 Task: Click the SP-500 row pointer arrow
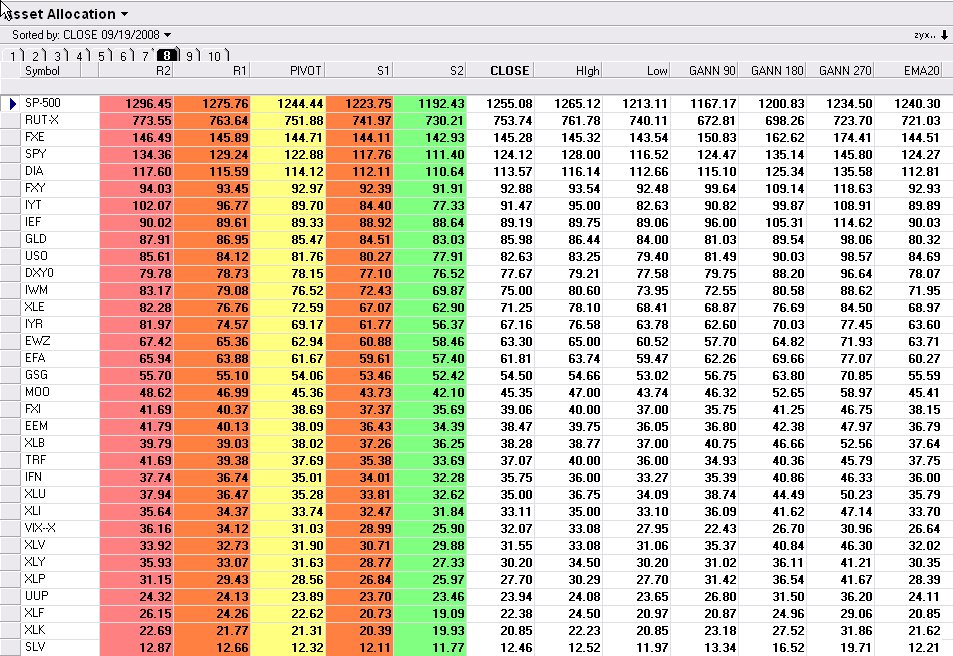[12, 103]
